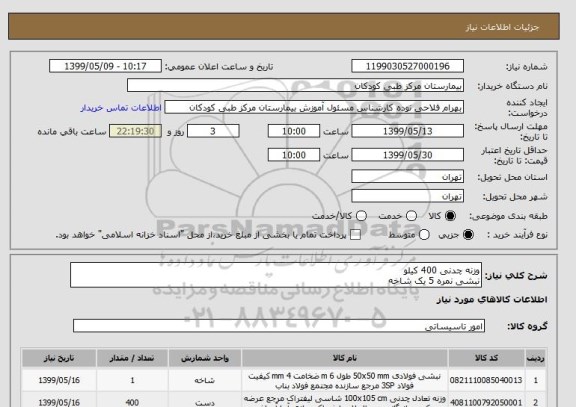576x407 pixels.
Task: Click the جزئیات اطلاعات نیاز header title
Action: click(502, 27)
